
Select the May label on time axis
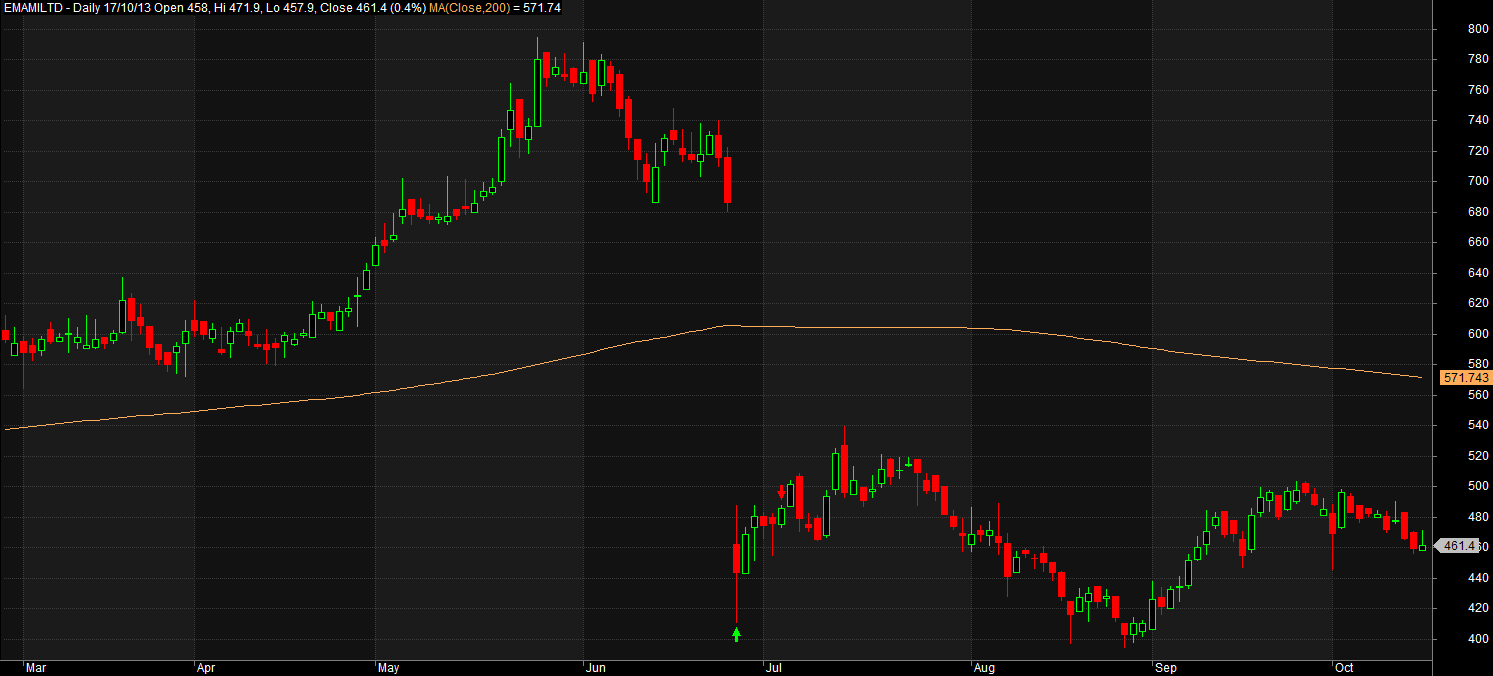pyautogui.click(x=389, y=666)
